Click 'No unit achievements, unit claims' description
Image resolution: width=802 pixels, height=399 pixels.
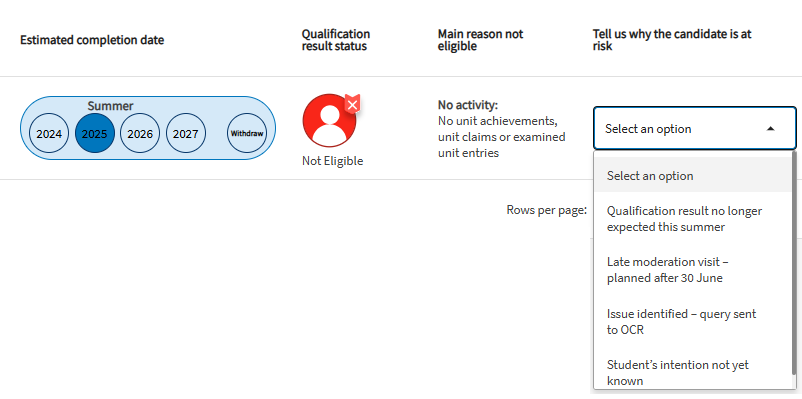coord(501,137)
